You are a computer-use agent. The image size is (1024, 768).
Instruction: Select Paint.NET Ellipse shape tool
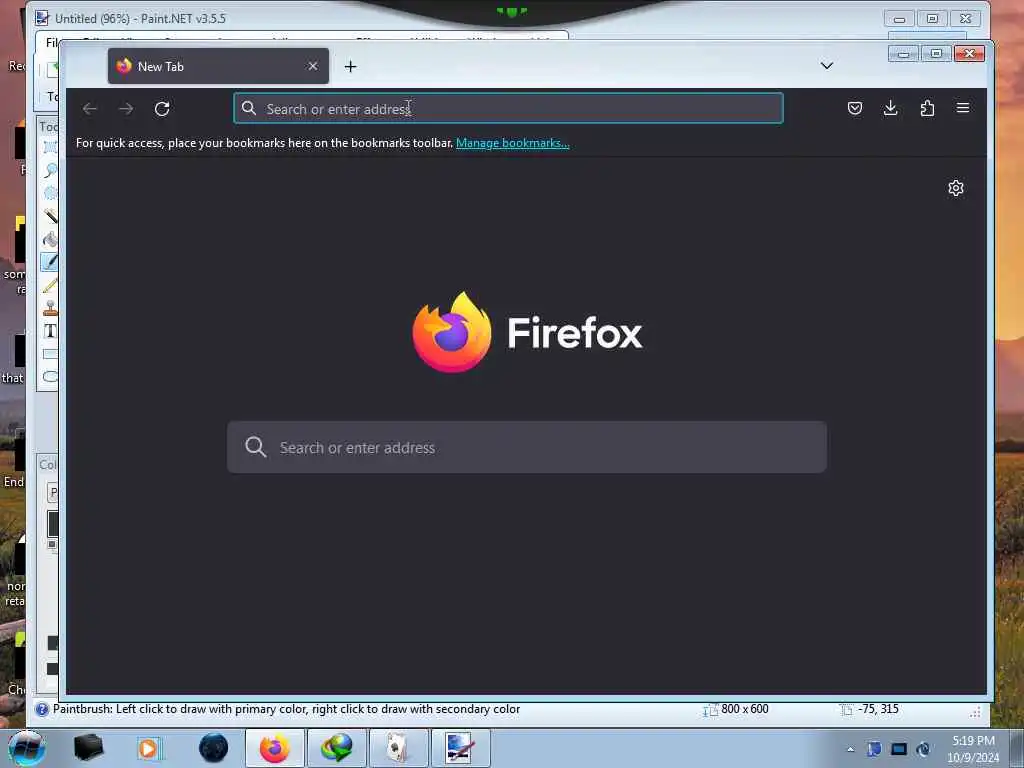tap(51, 377)
